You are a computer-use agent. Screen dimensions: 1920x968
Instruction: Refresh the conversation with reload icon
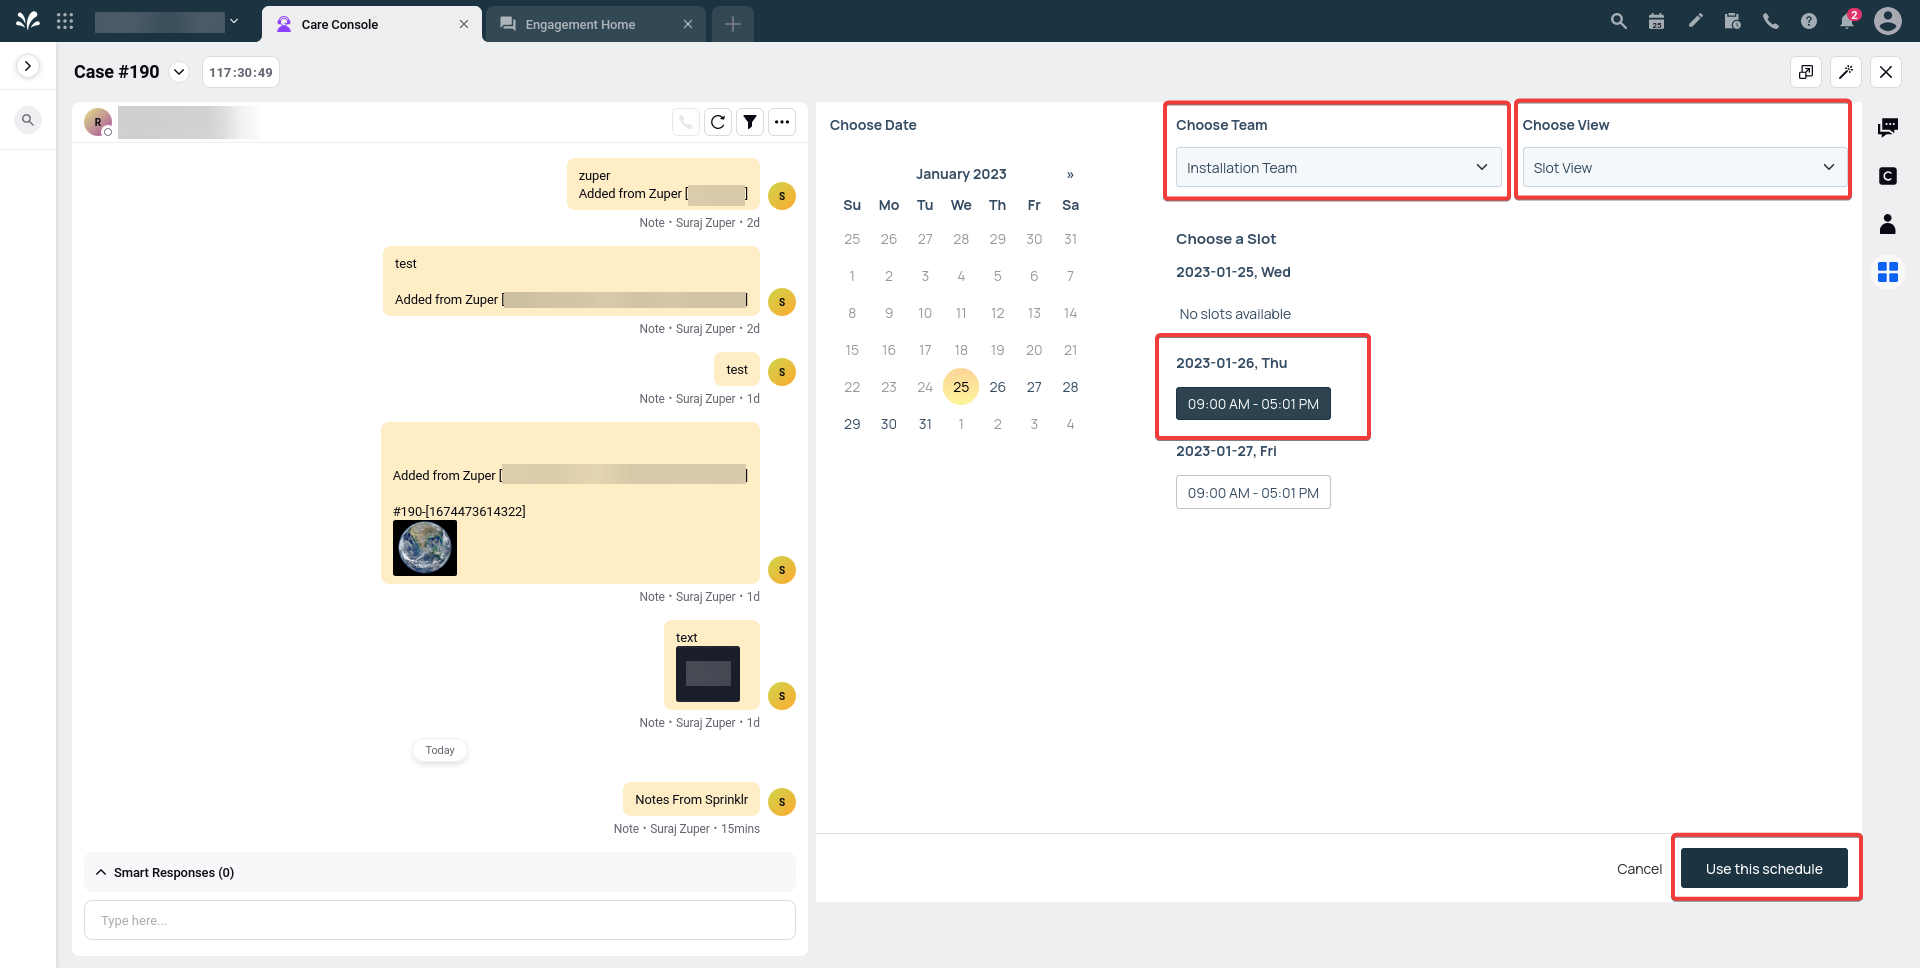(x=718, y=122)
